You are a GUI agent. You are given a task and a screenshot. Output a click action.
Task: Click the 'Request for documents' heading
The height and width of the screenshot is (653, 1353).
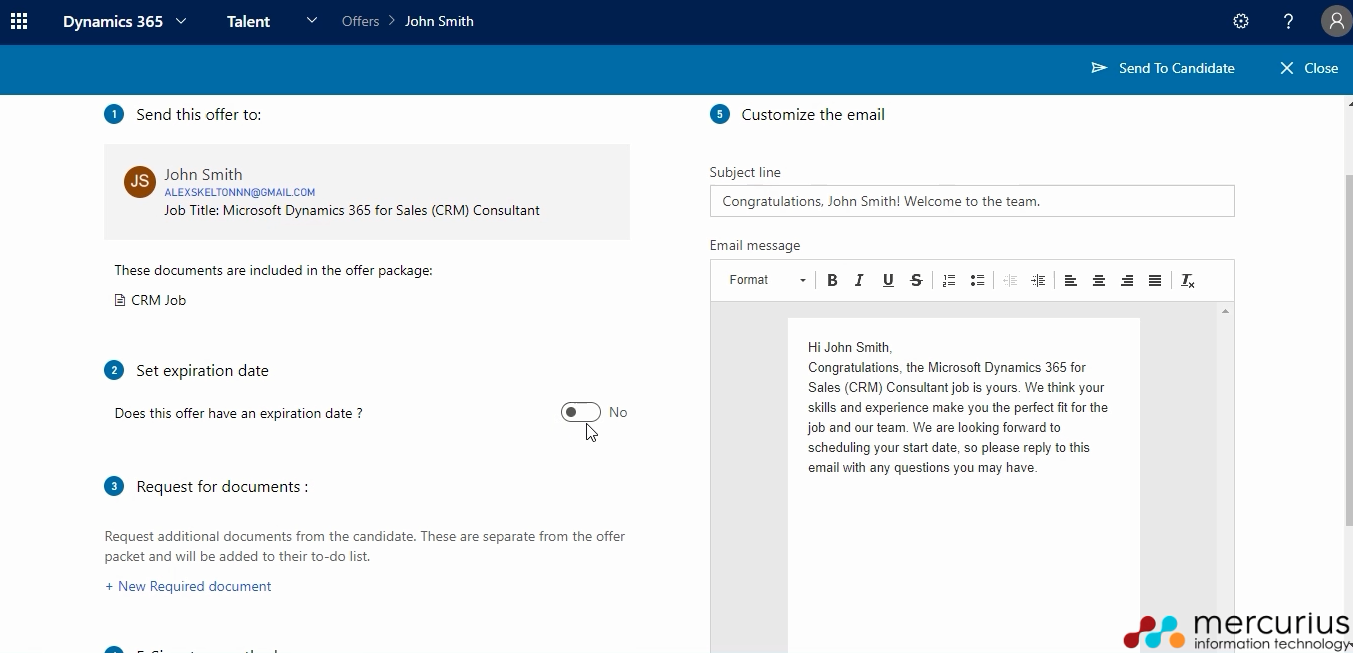(x=222, y=486)
